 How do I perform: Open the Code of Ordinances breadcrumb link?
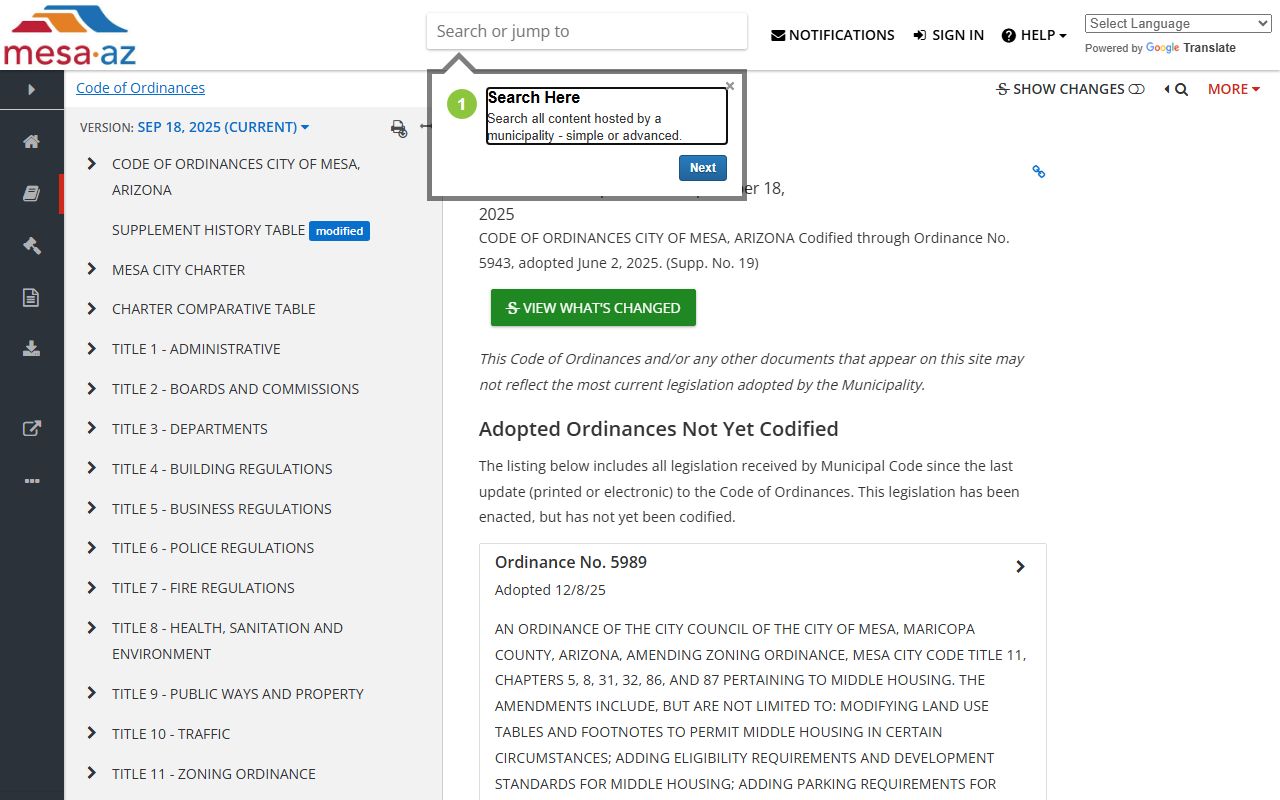pos(140,88)
